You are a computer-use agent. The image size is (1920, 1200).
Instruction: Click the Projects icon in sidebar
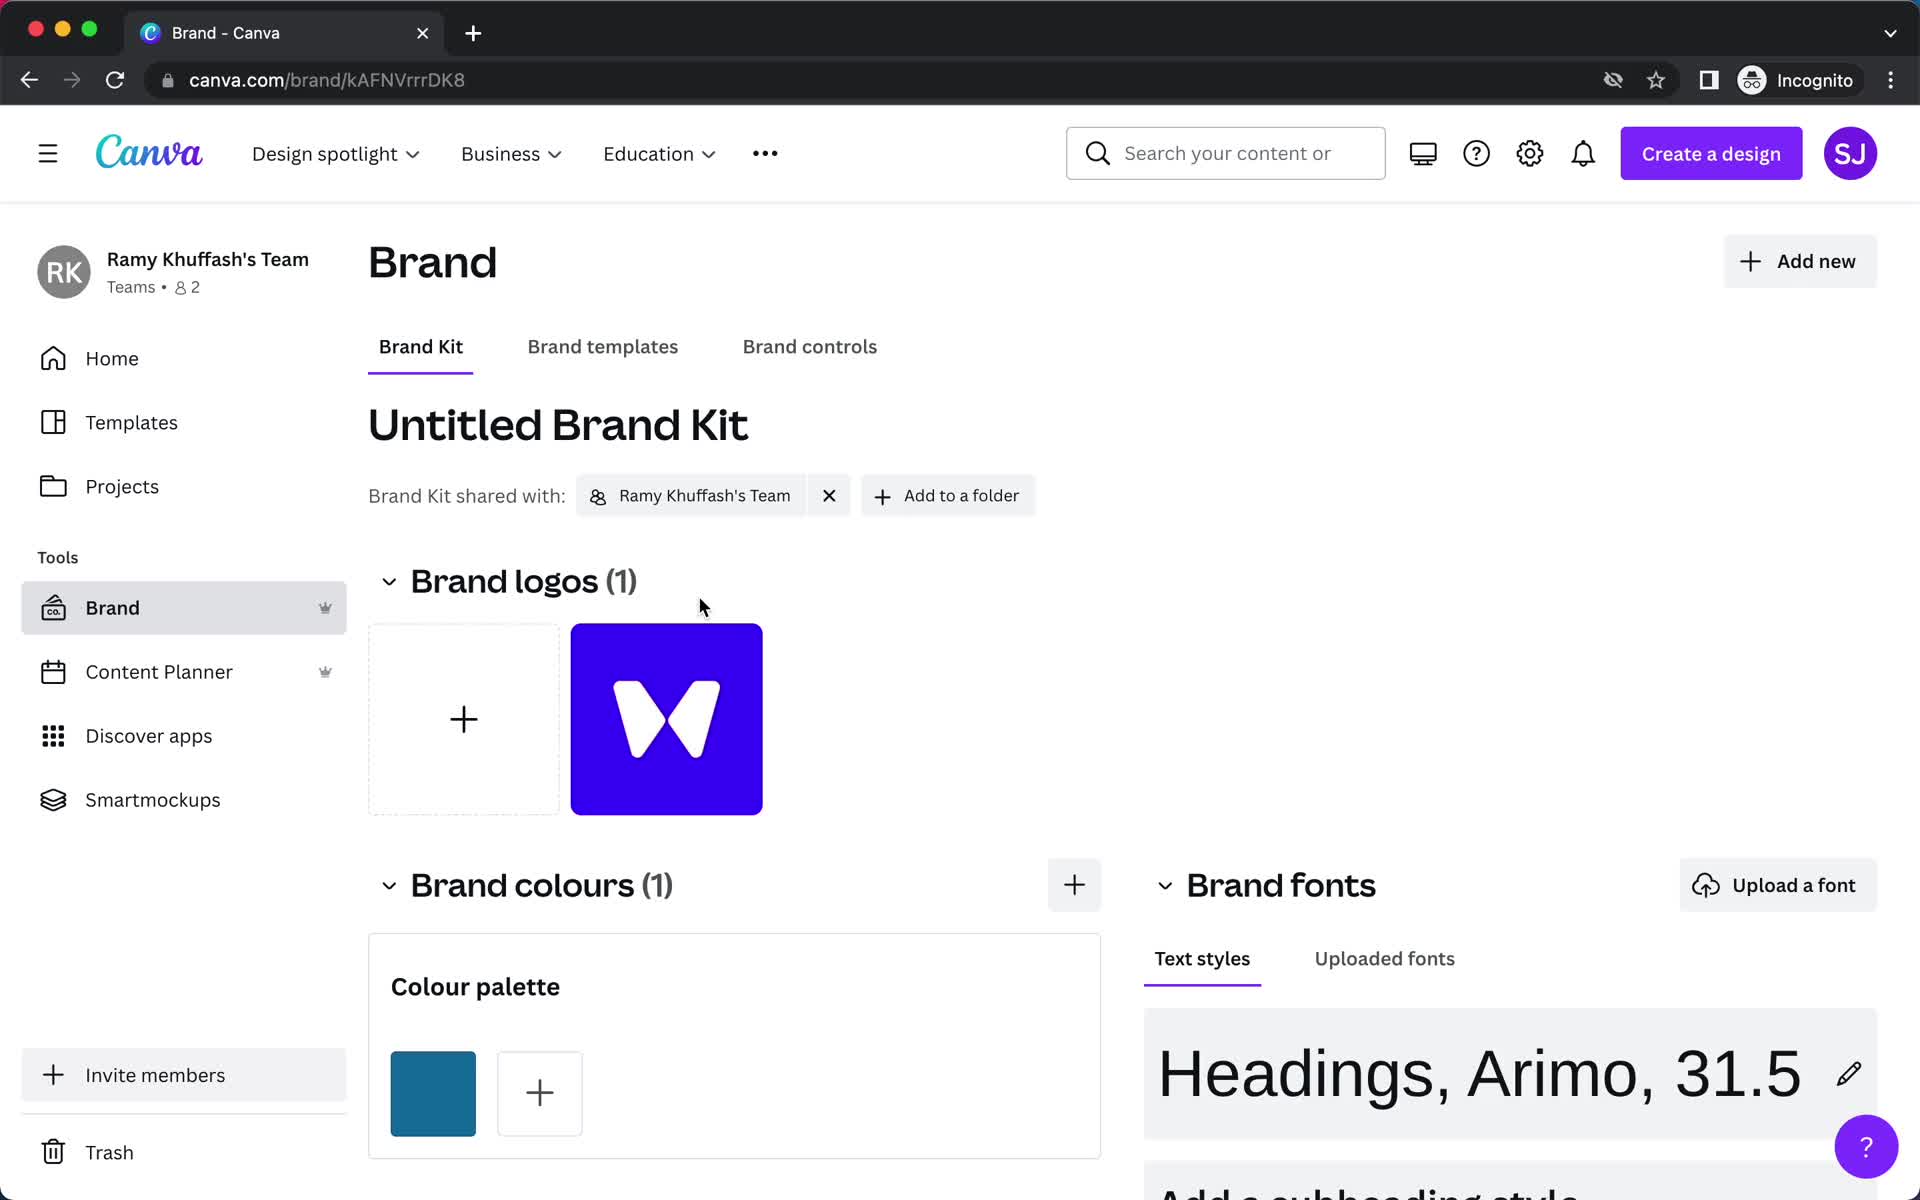tap(51, 485)
